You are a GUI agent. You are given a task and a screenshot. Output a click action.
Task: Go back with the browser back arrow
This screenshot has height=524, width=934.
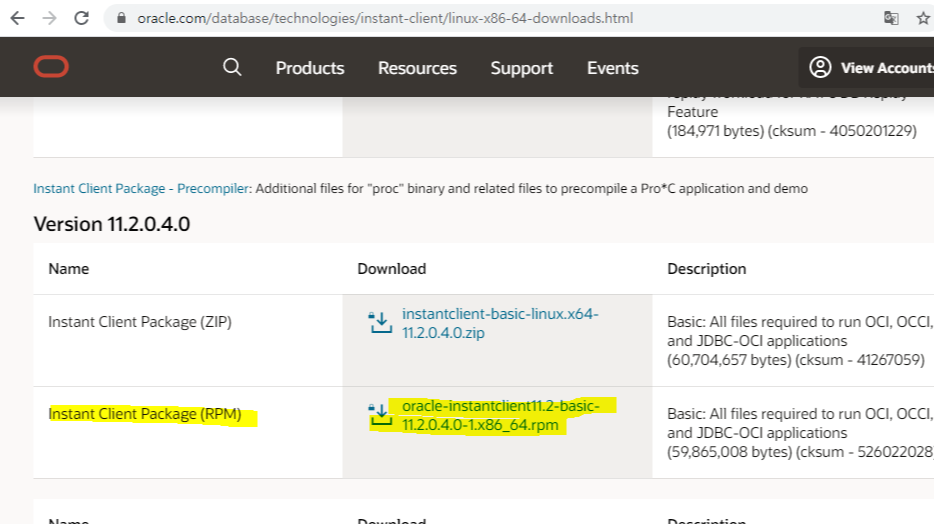17,18
